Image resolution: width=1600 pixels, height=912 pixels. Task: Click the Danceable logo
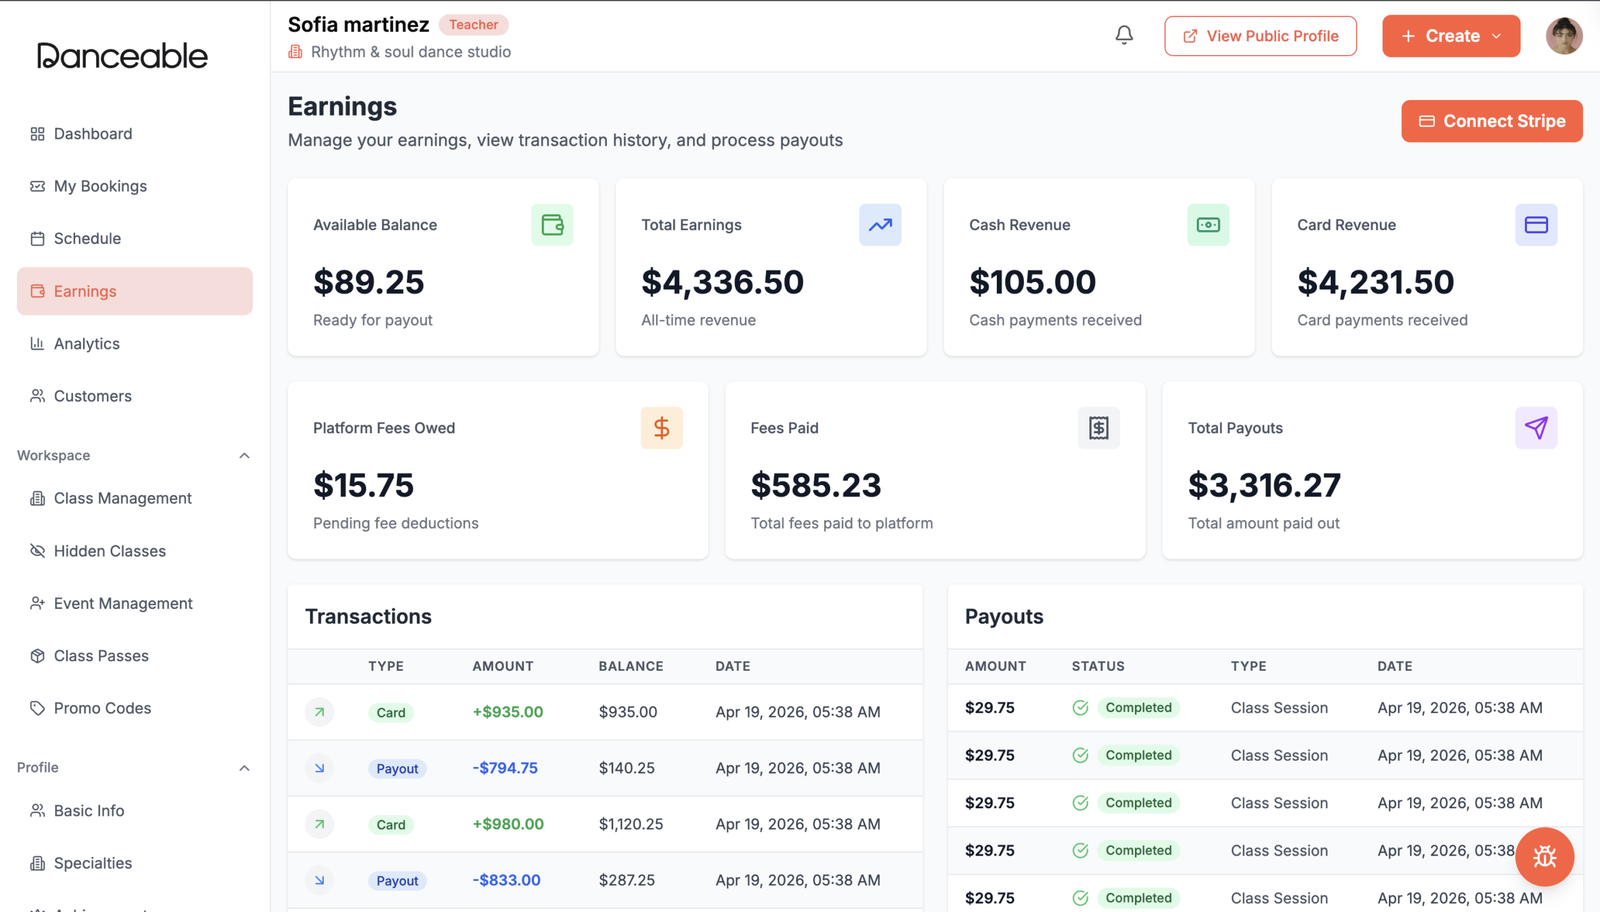(x=122, y=56)
